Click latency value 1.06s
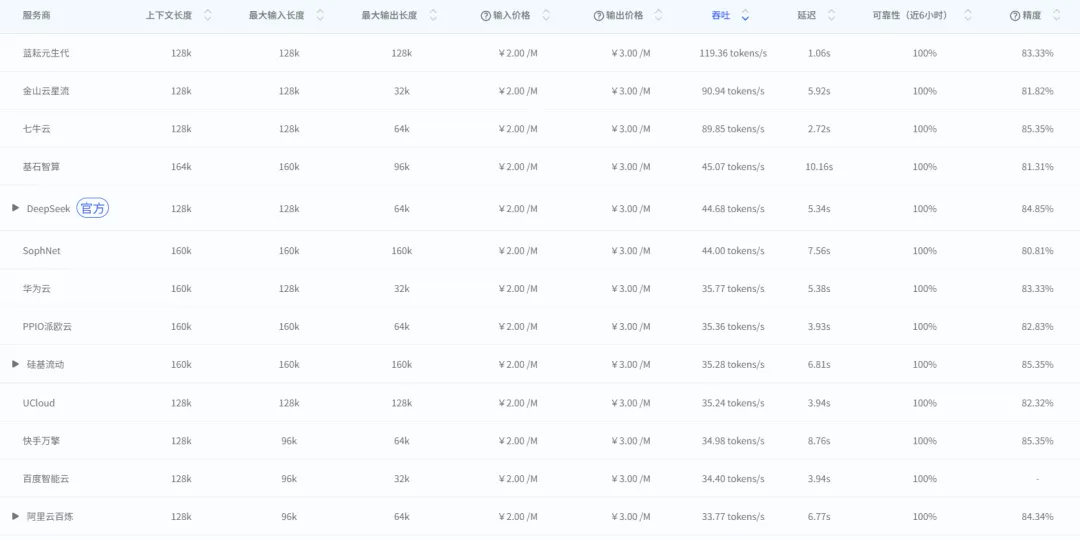The image size is (1080, 540). (x=819, y=53)
